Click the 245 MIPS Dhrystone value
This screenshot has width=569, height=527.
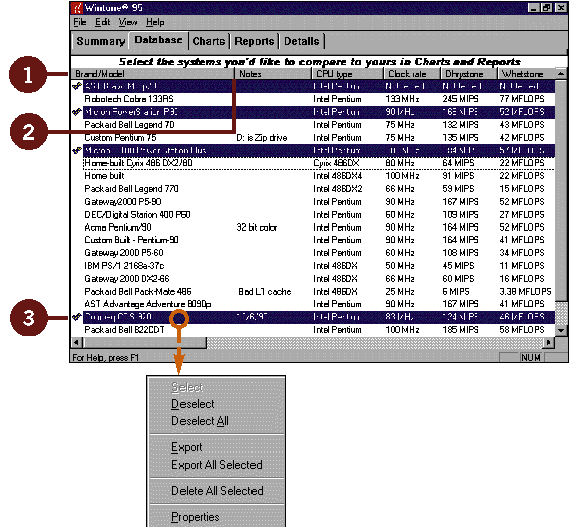[x=460, y=99]
